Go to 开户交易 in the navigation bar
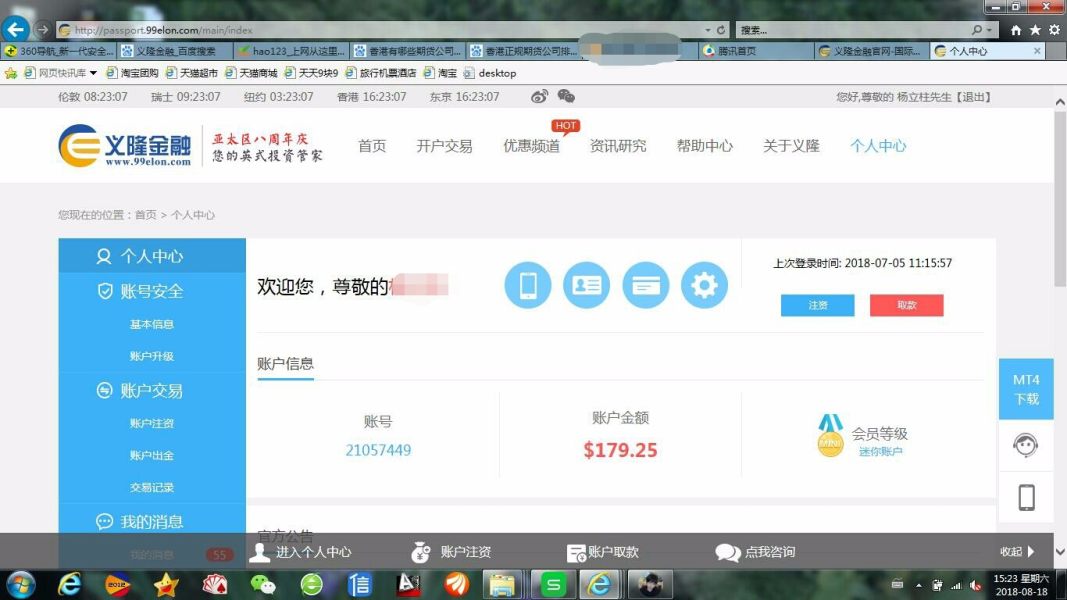 point(444,146)
